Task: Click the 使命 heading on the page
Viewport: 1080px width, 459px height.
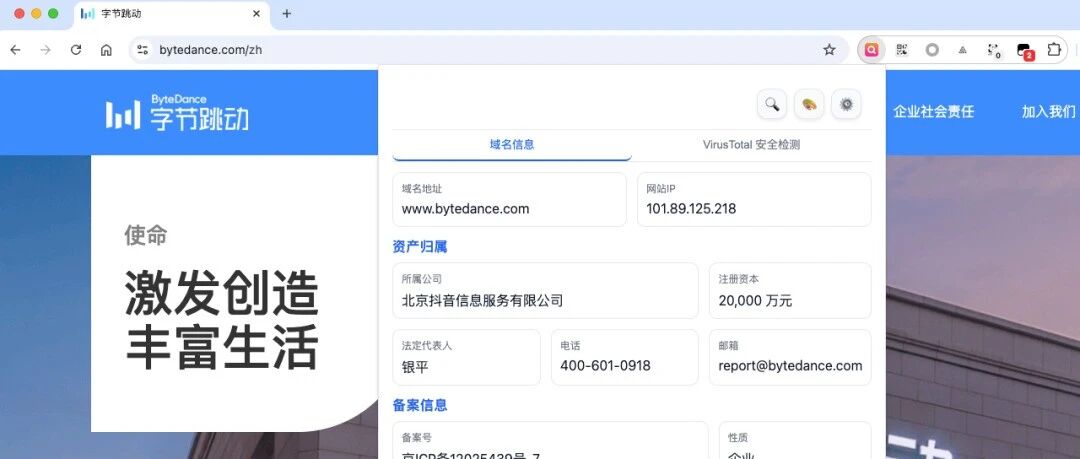Action: (145, 235)
